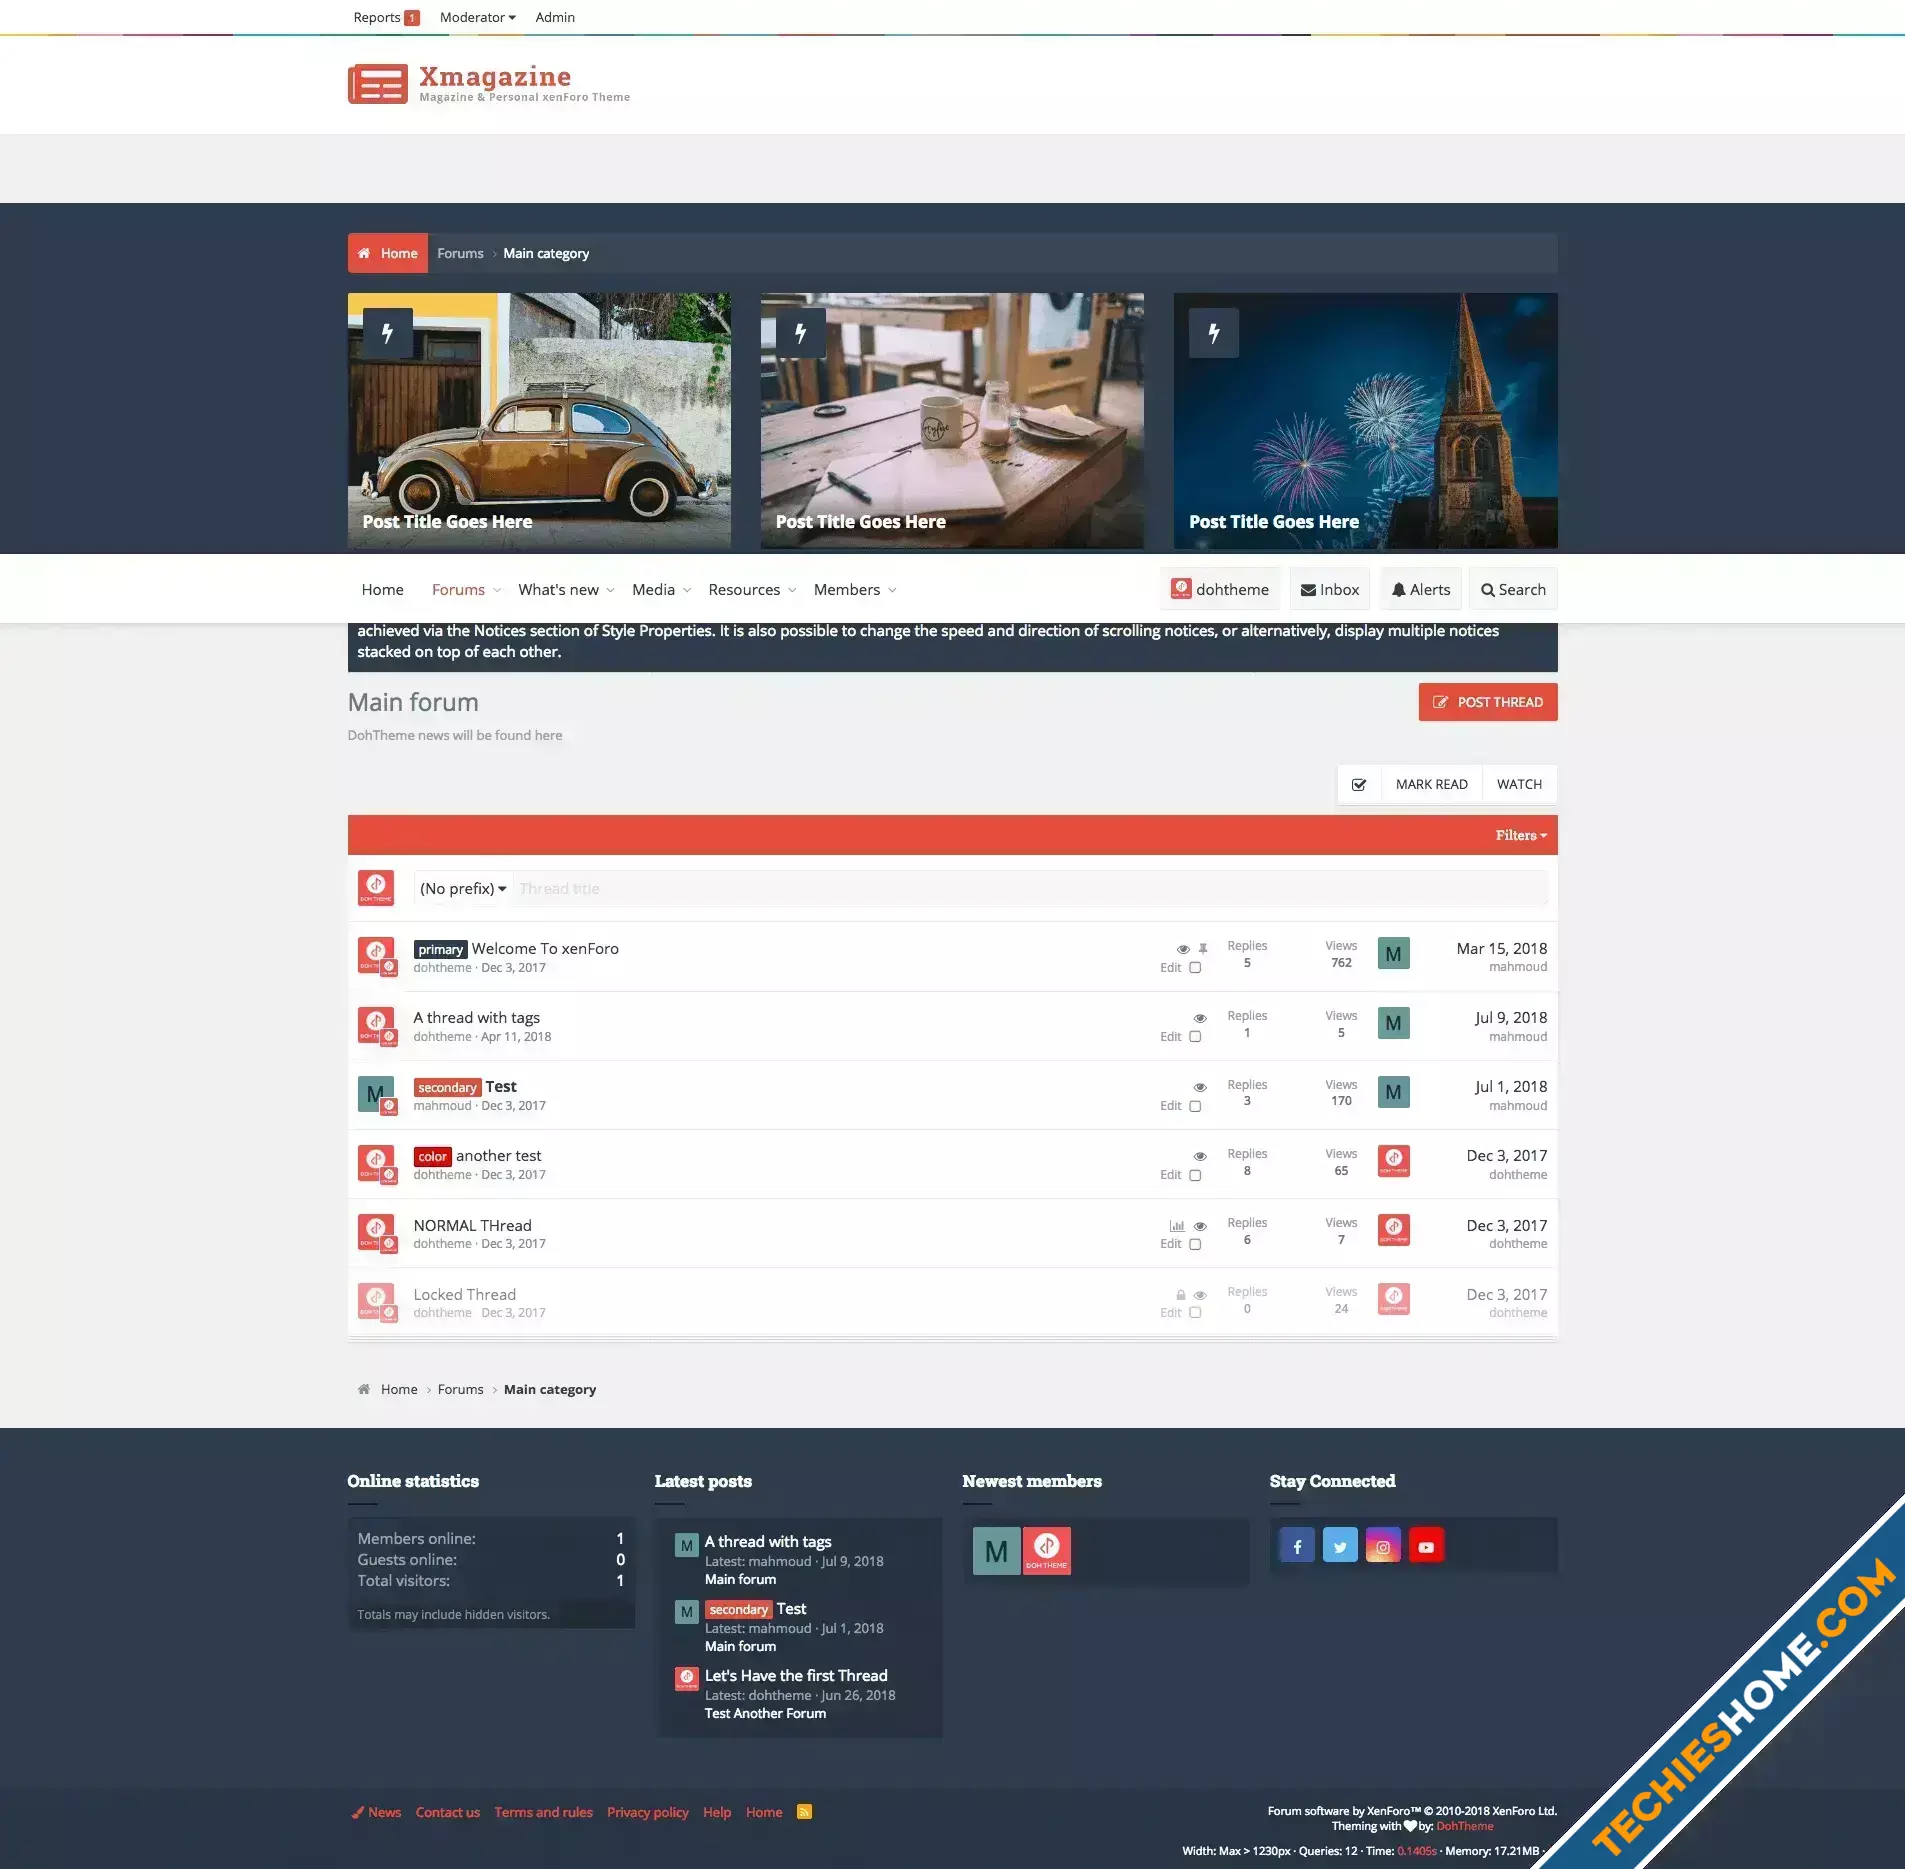Click the WATCH button

pos(1519,785)
